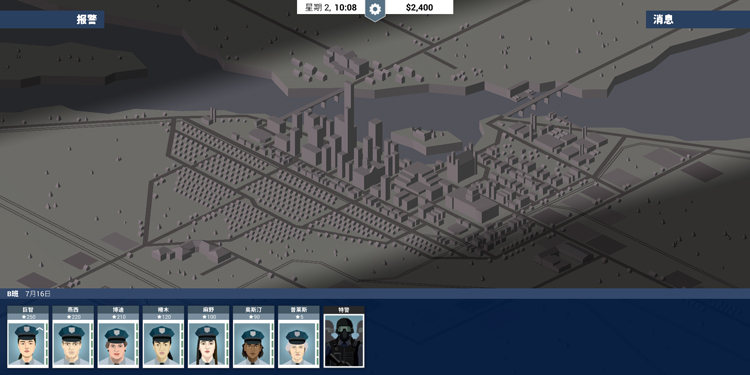
Task: Click the promotion chevron on first officer
Action: pyautogui.click(x=40, y=329)
